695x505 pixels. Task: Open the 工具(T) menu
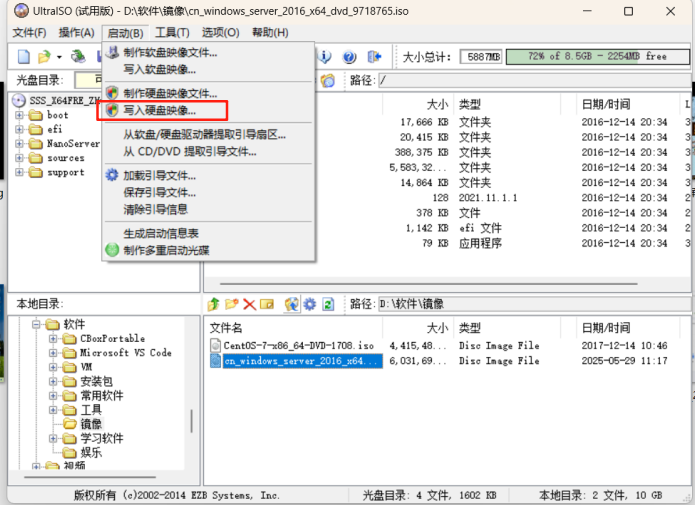(172, 32)
